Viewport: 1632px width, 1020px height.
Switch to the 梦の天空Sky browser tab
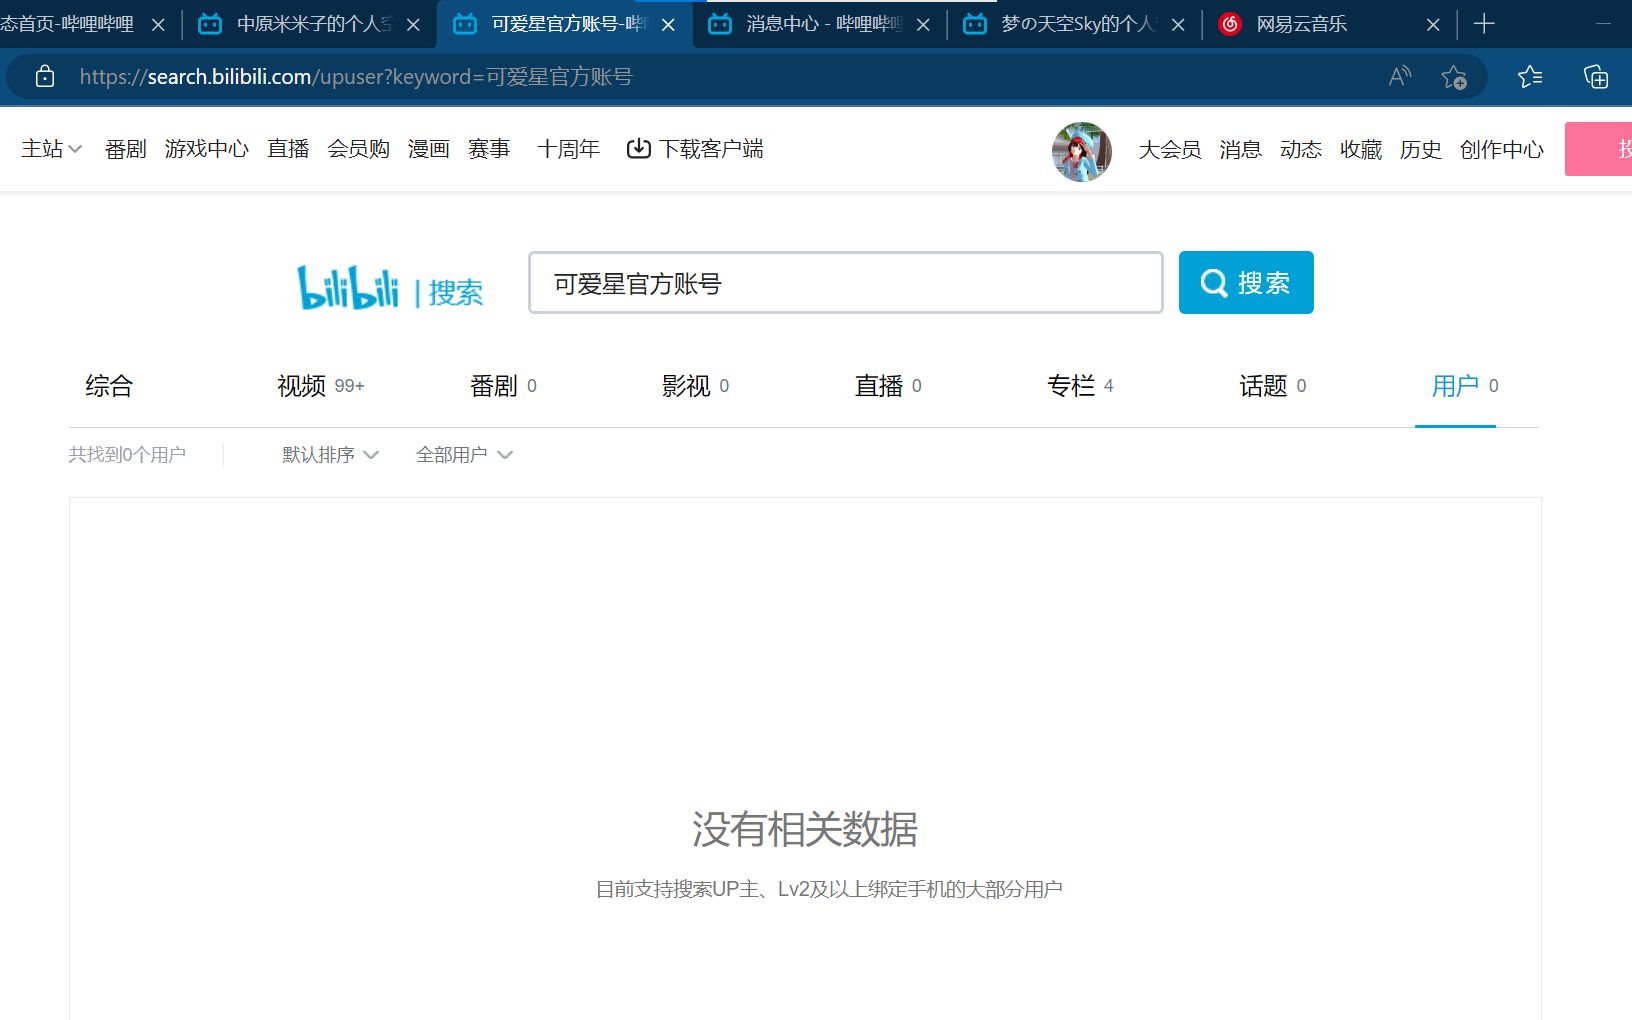1074,24
